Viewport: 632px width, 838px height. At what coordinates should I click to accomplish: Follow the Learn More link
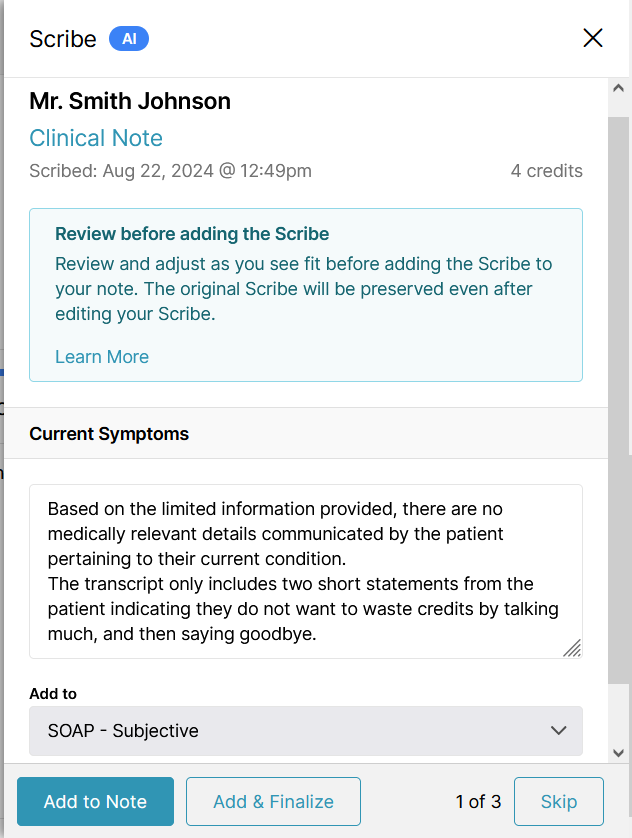(102, 356)
